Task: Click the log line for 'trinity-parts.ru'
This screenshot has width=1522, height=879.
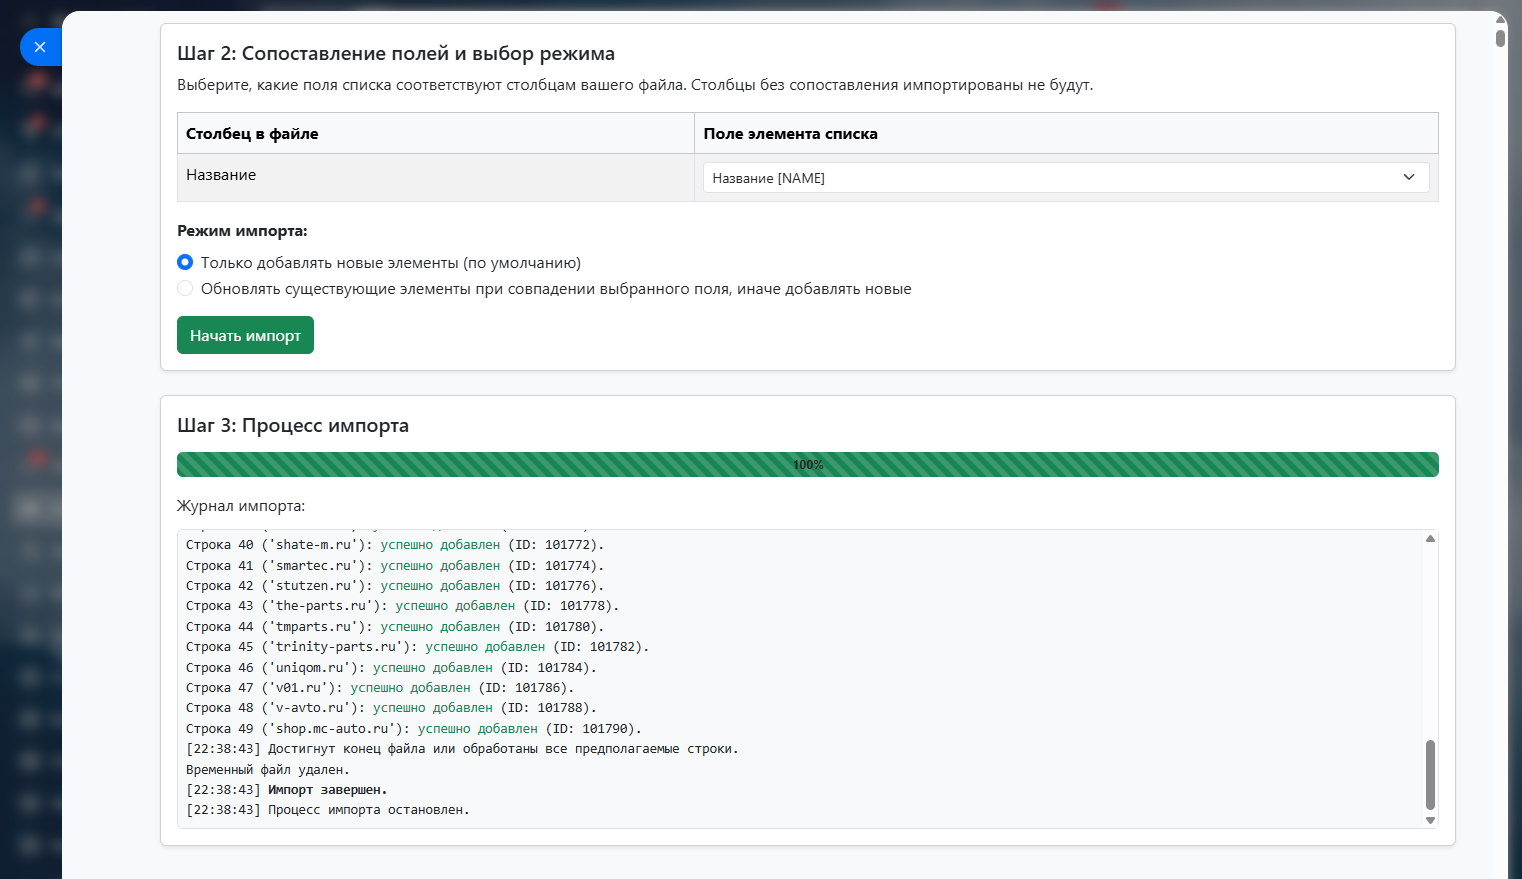Action: pyautogui.click(x=417, y=647)
